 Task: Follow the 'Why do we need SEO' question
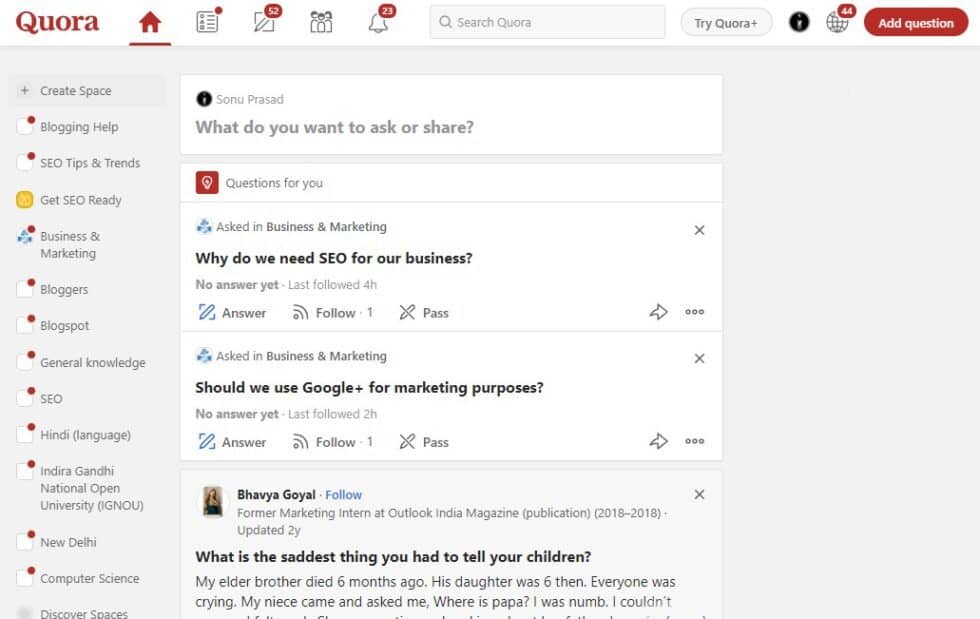click(332, 313)
